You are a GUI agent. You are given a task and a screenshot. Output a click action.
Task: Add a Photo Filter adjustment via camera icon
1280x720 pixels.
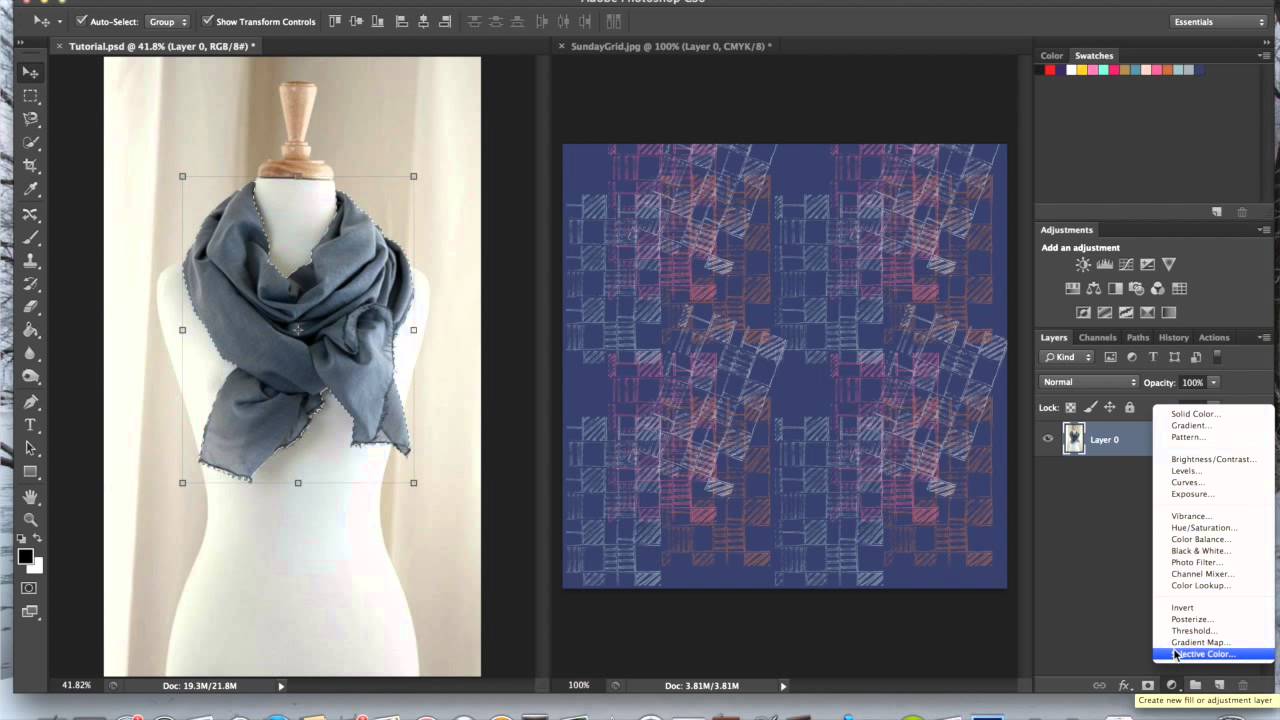(x=1136, y=289)
